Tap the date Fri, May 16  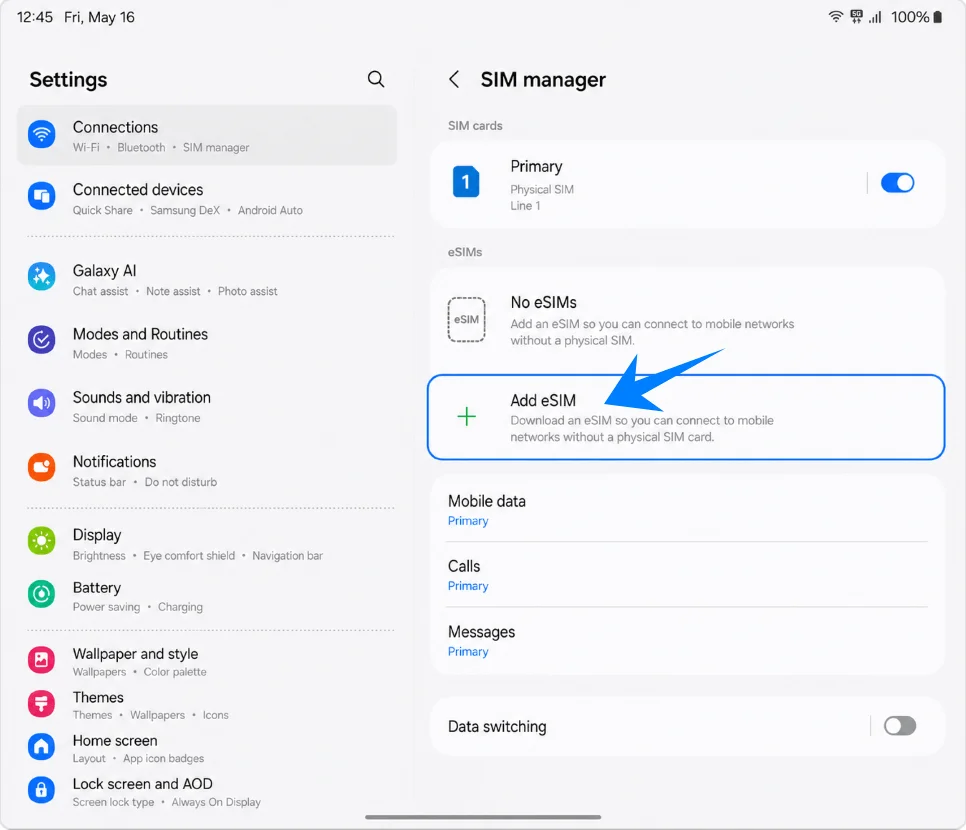tap(99, 17)
